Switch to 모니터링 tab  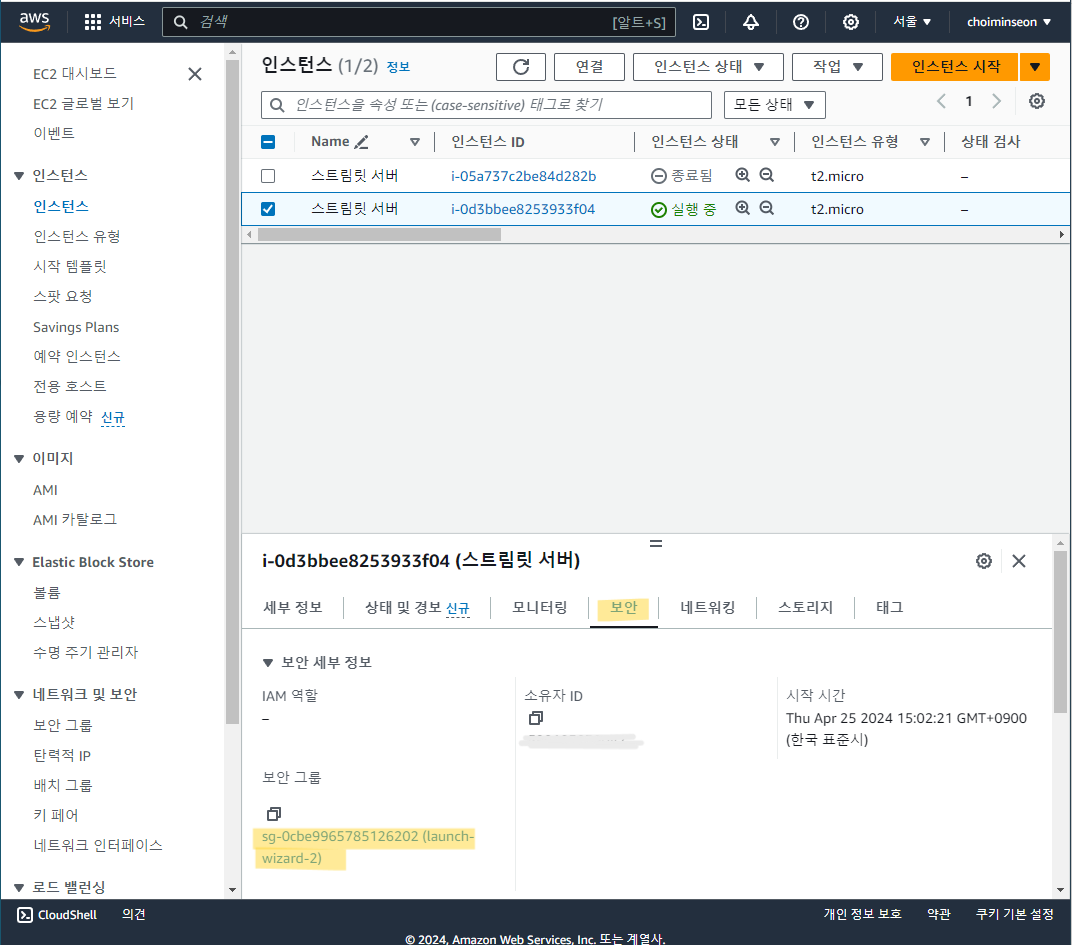(x=539, y=607)
